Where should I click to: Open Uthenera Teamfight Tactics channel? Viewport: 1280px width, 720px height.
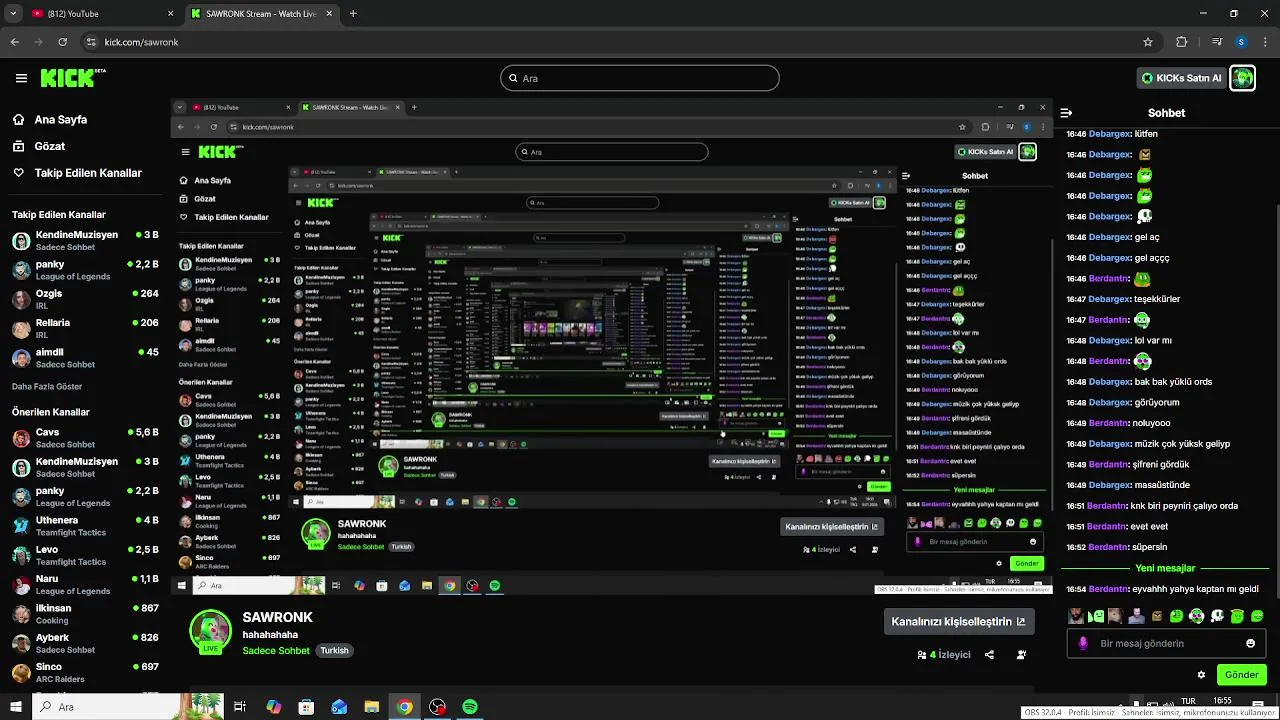click(x=85, y=526)
